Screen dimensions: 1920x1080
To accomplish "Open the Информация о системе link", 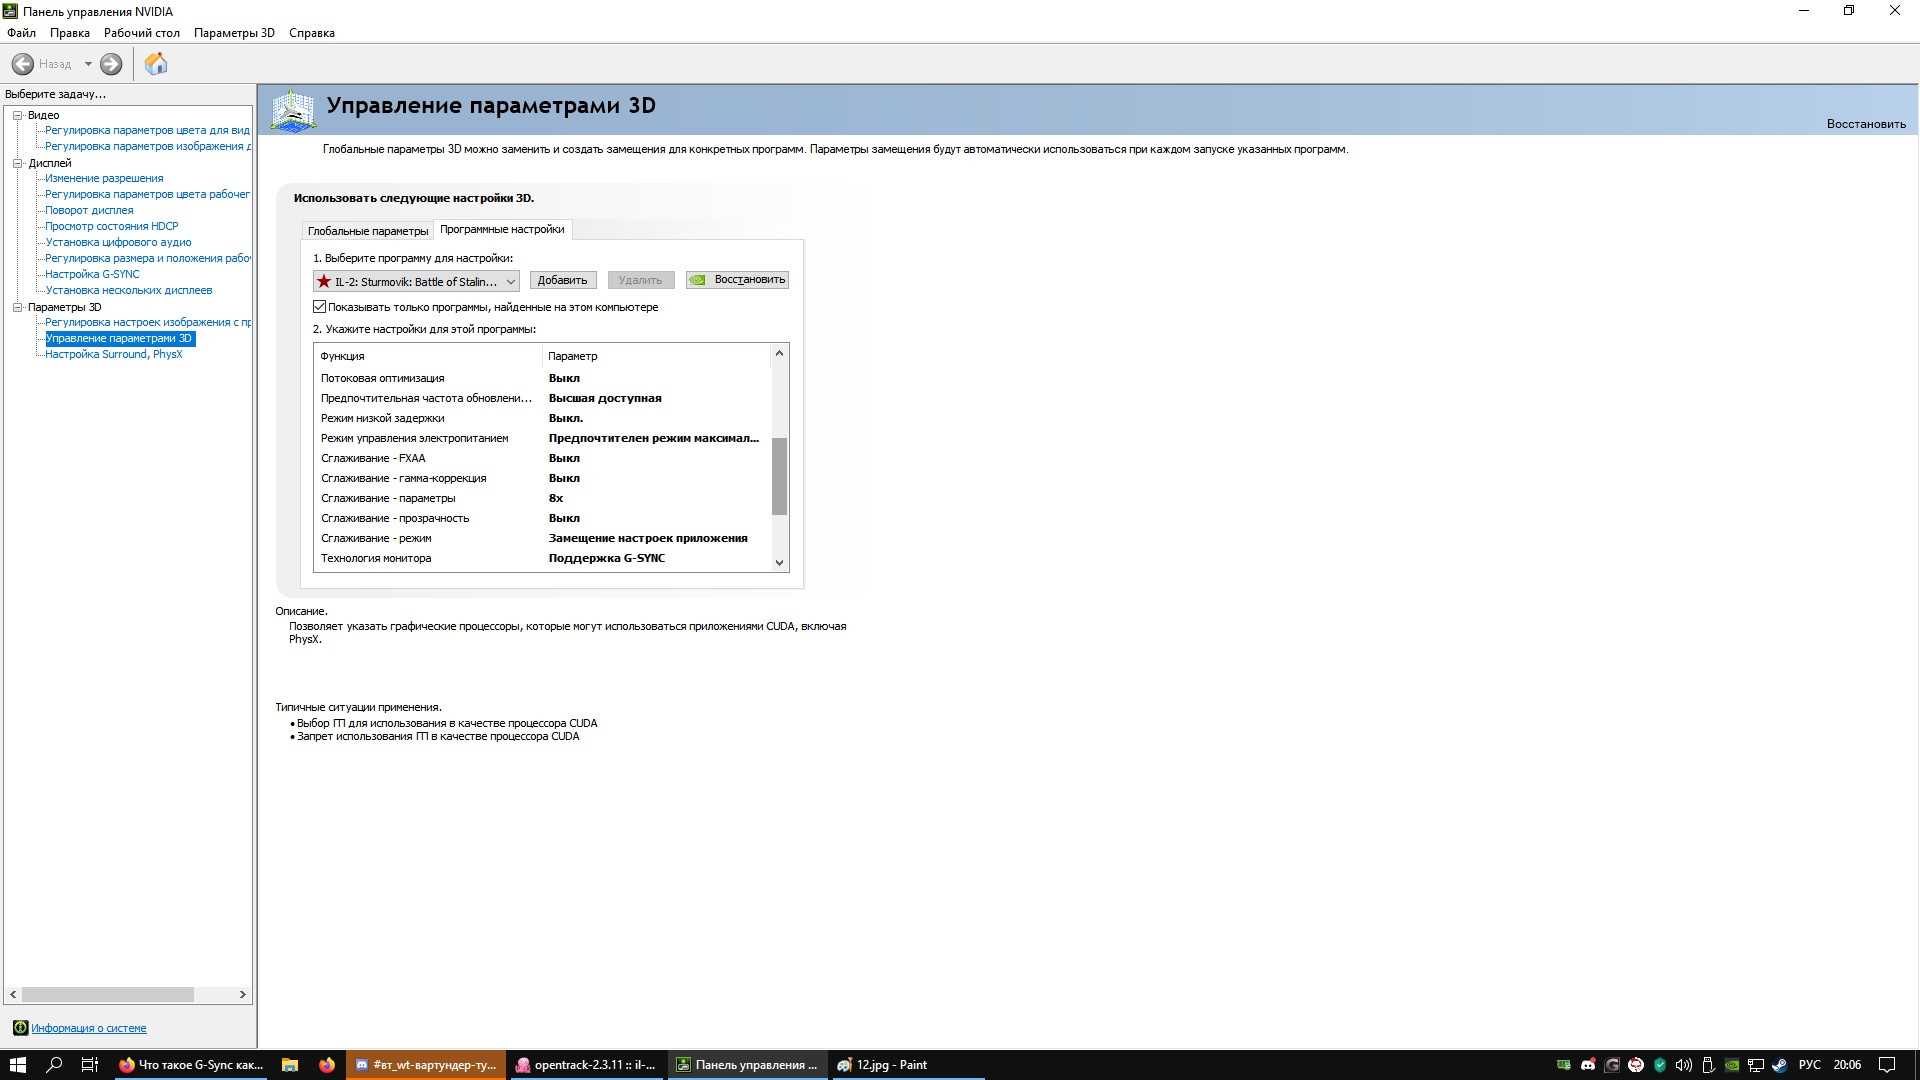I will point(88,1028).
